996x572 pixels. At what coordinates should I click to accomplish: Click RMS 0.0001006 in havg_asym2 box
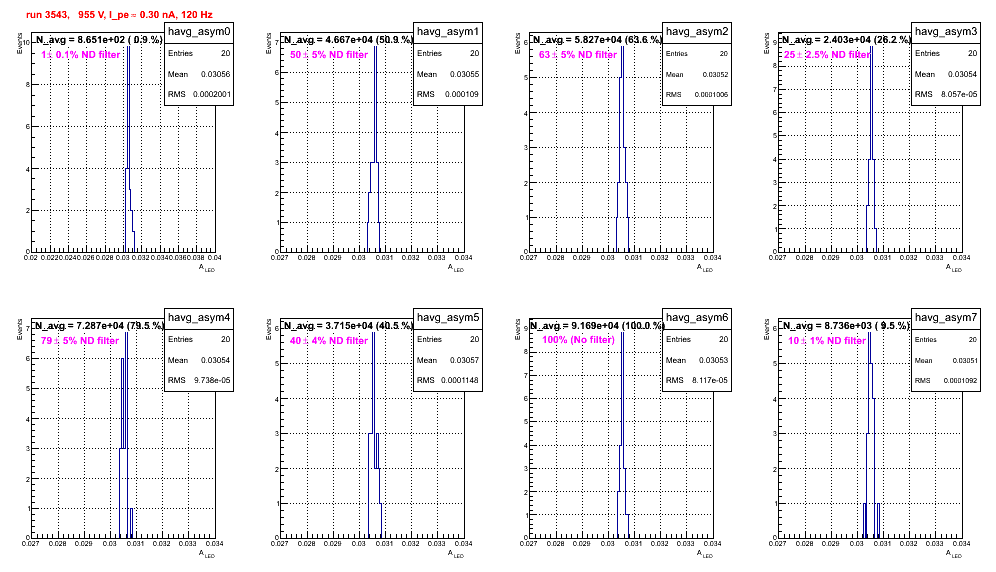click(x=697, y=94)
